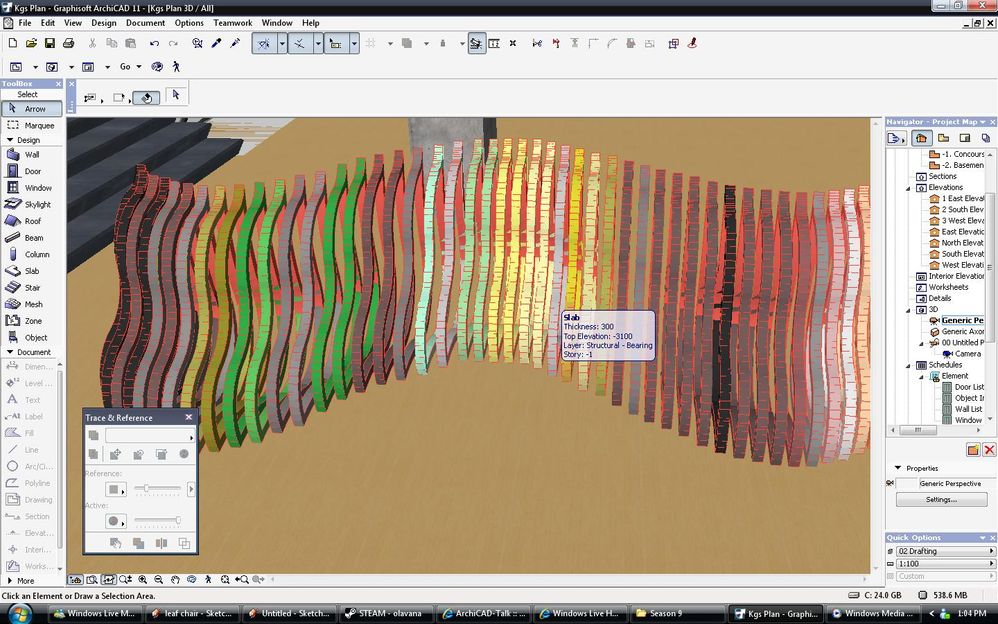
Task: Switch Navigator to Publisher Sets button
Action: click(985, 138)
